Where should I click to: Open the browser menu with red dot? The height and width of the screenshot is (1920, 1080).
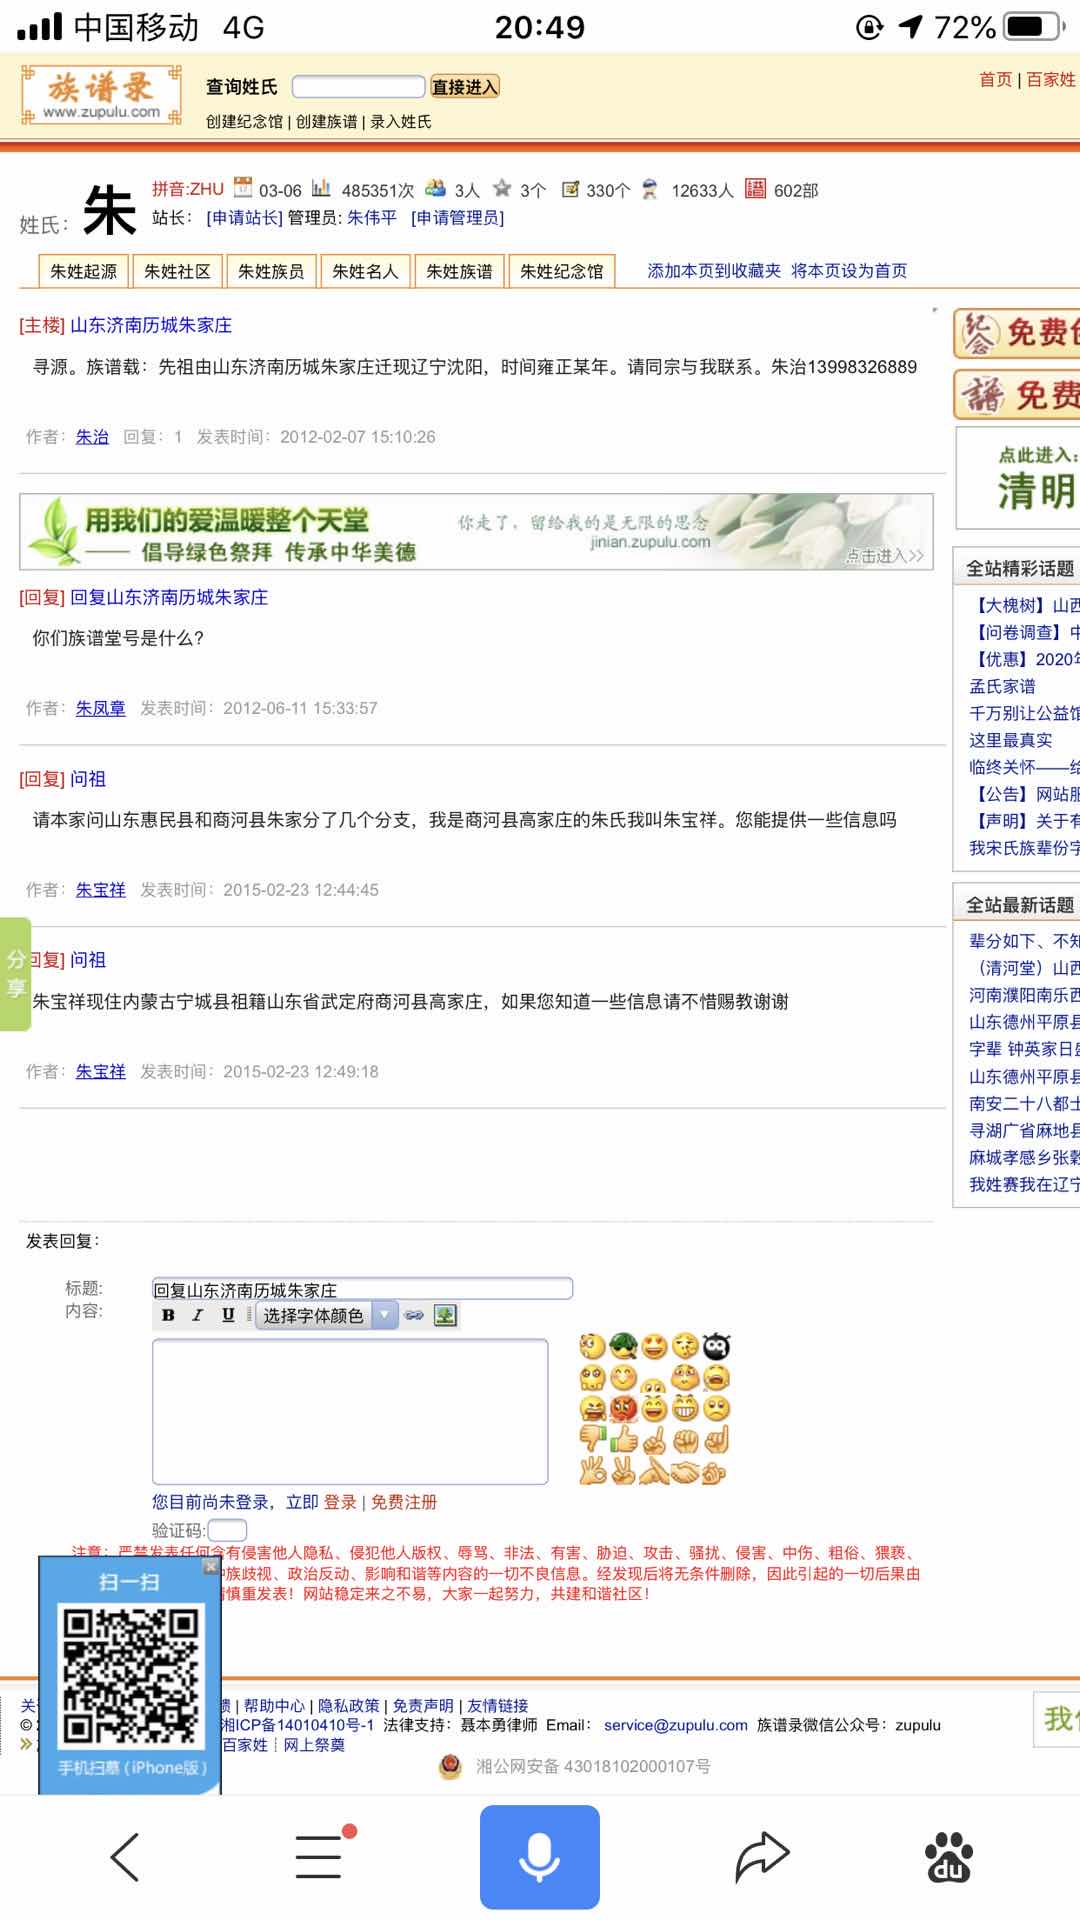(x=320, y=1857)
